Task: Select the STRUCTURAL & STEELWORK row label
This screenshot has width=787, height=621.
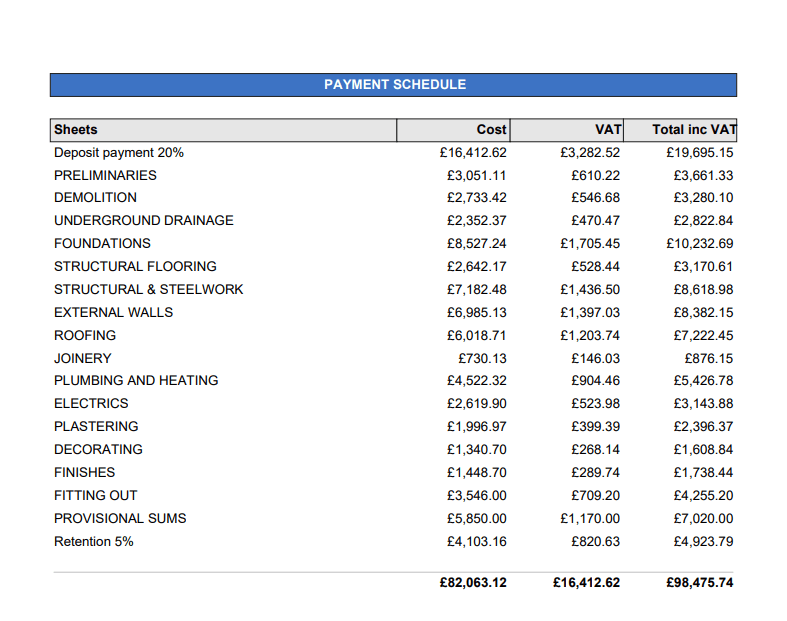Action: coord(149,289)
